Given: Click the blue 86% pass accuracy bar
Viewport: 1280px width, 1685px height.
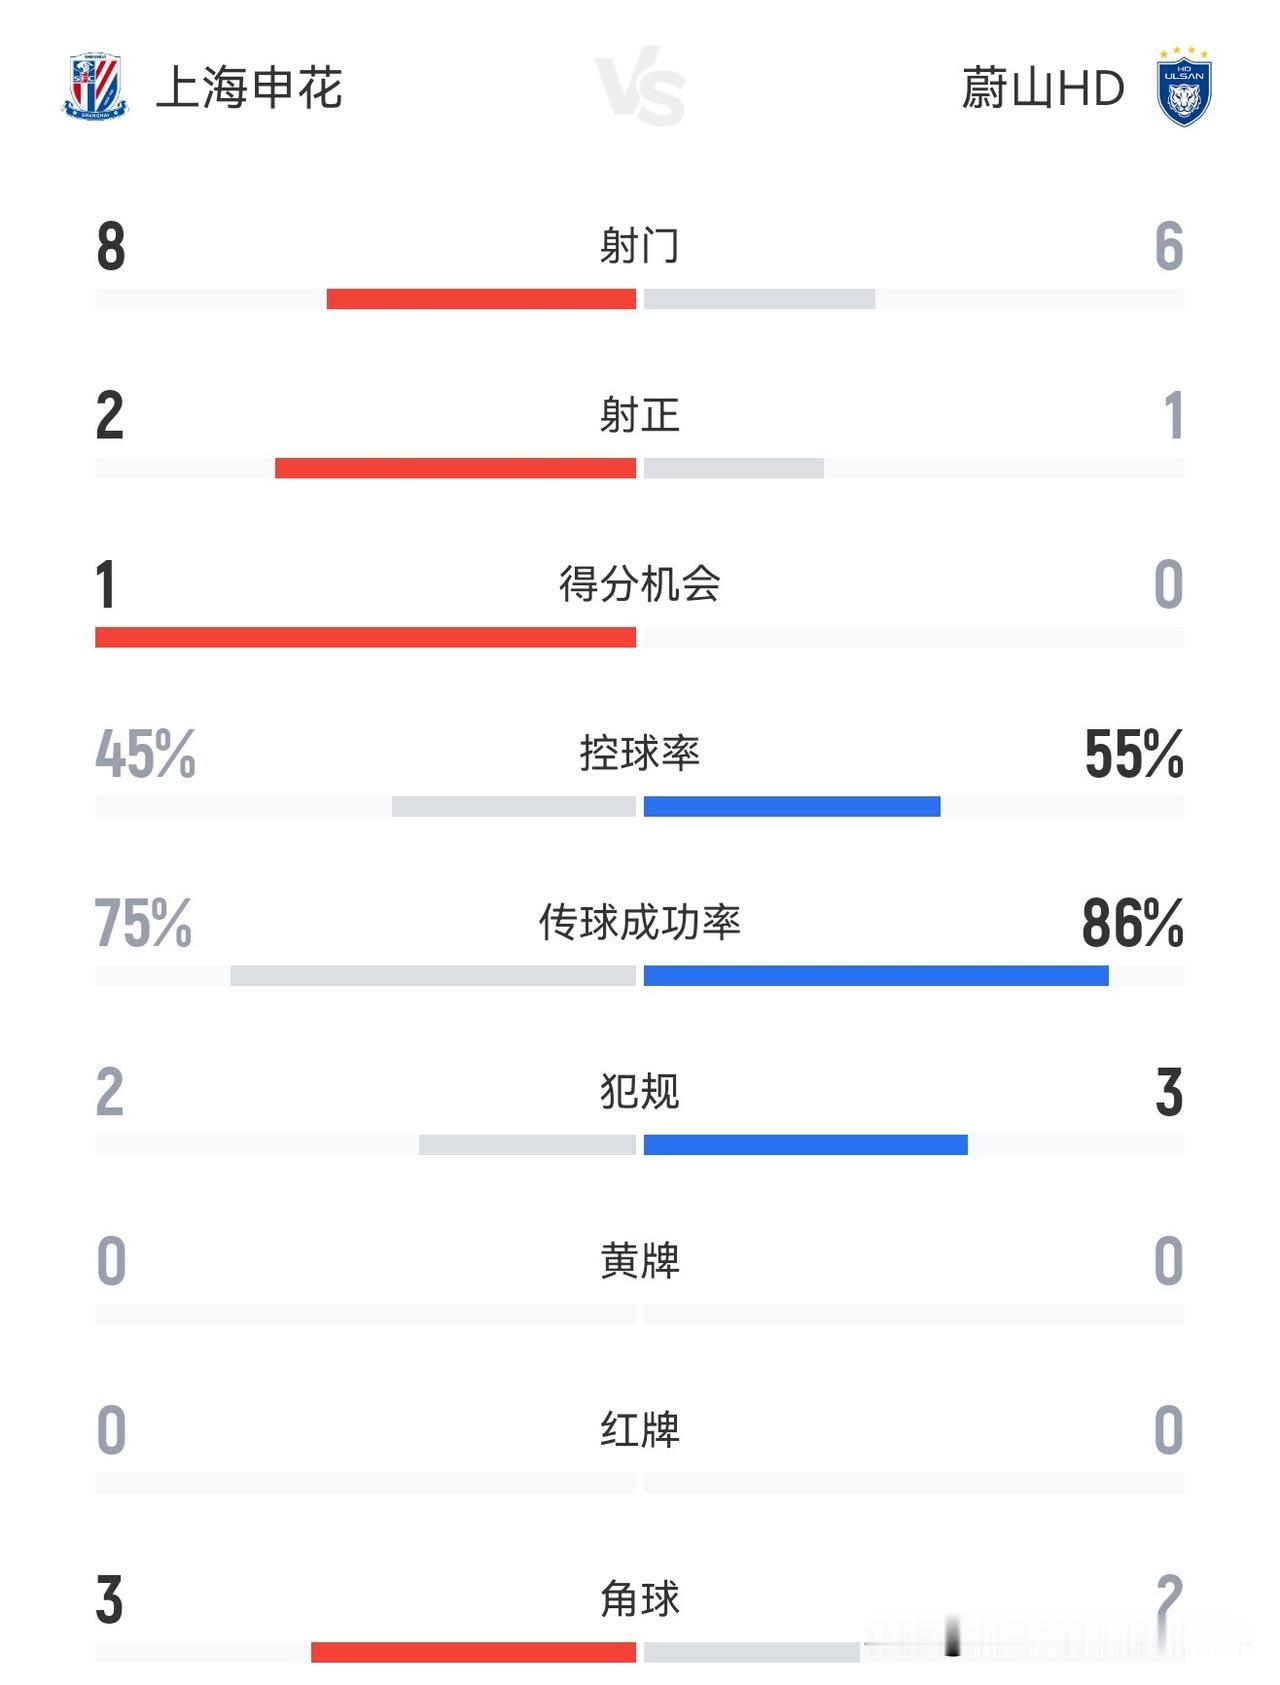Looking at the screenshot, I should click(876, 975).
